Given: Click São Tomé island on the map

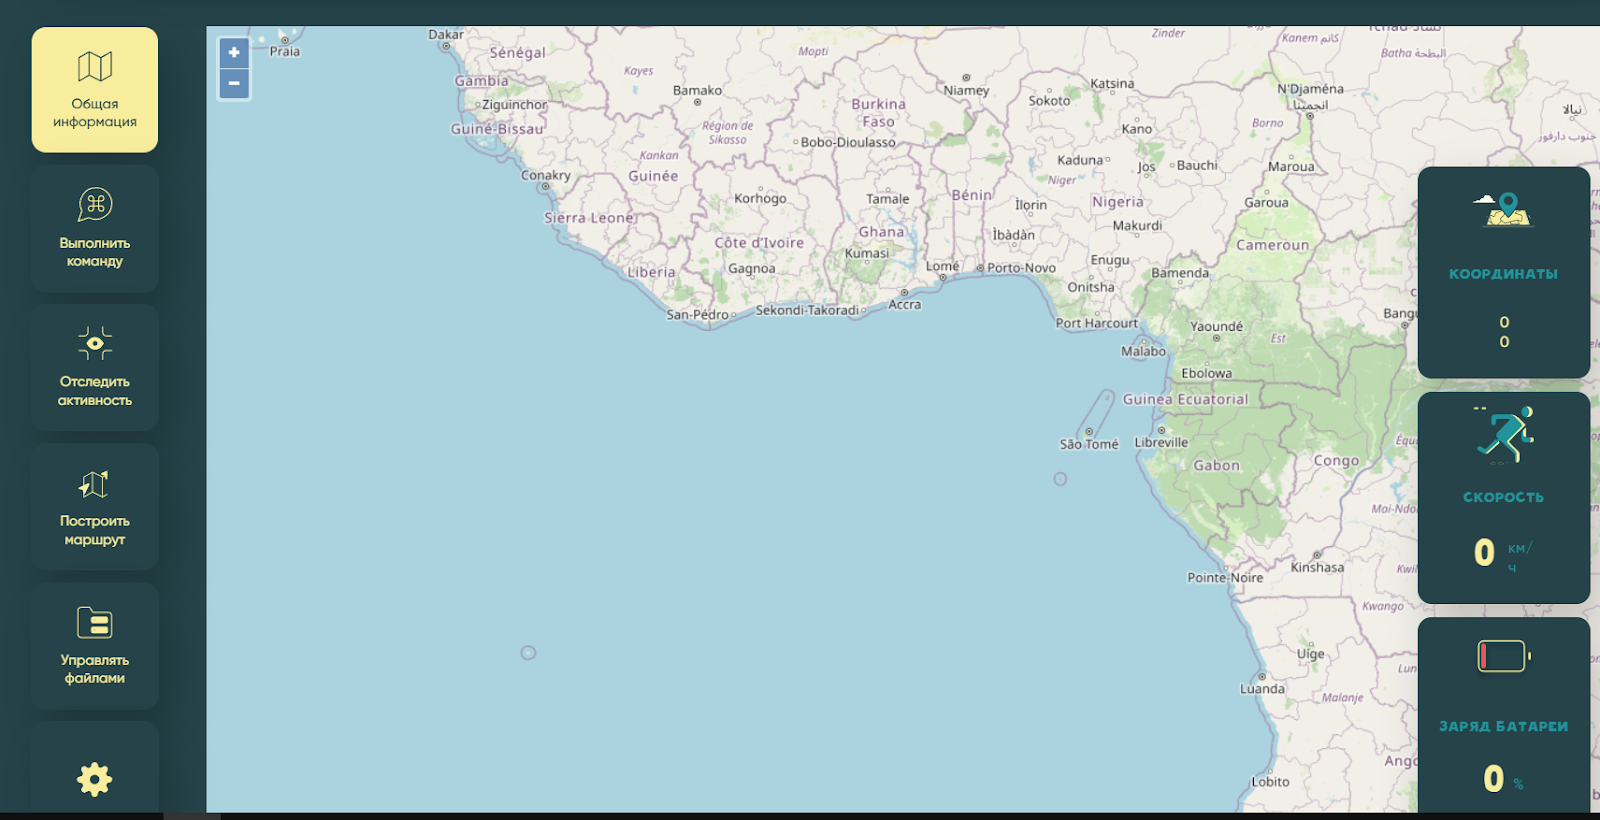Looking at the screenshot, I should tap(1089, 432).
